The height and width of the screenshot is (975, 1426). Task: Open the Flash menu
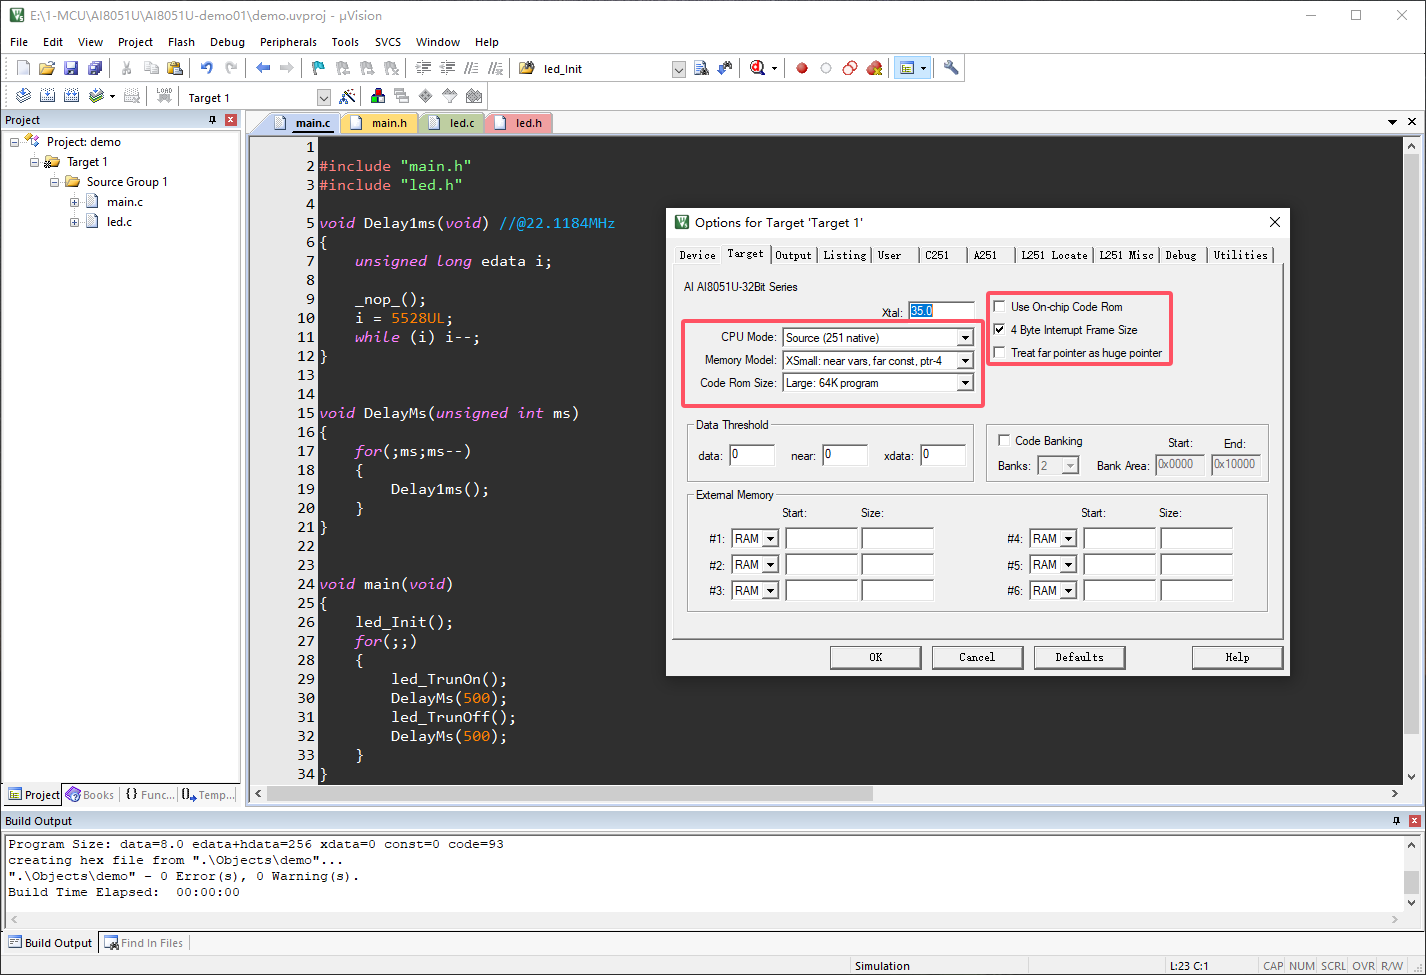click(181, 42)
